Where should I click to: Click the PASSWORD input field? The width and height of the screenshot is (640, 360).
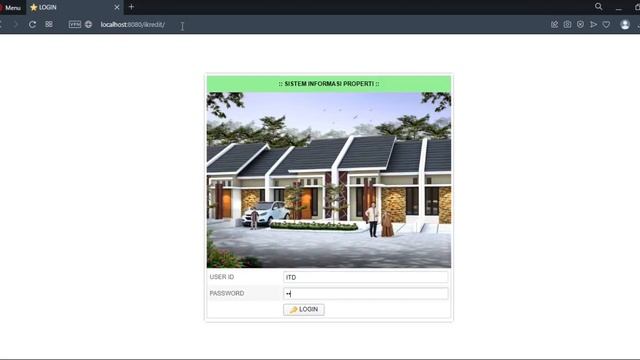366,293
